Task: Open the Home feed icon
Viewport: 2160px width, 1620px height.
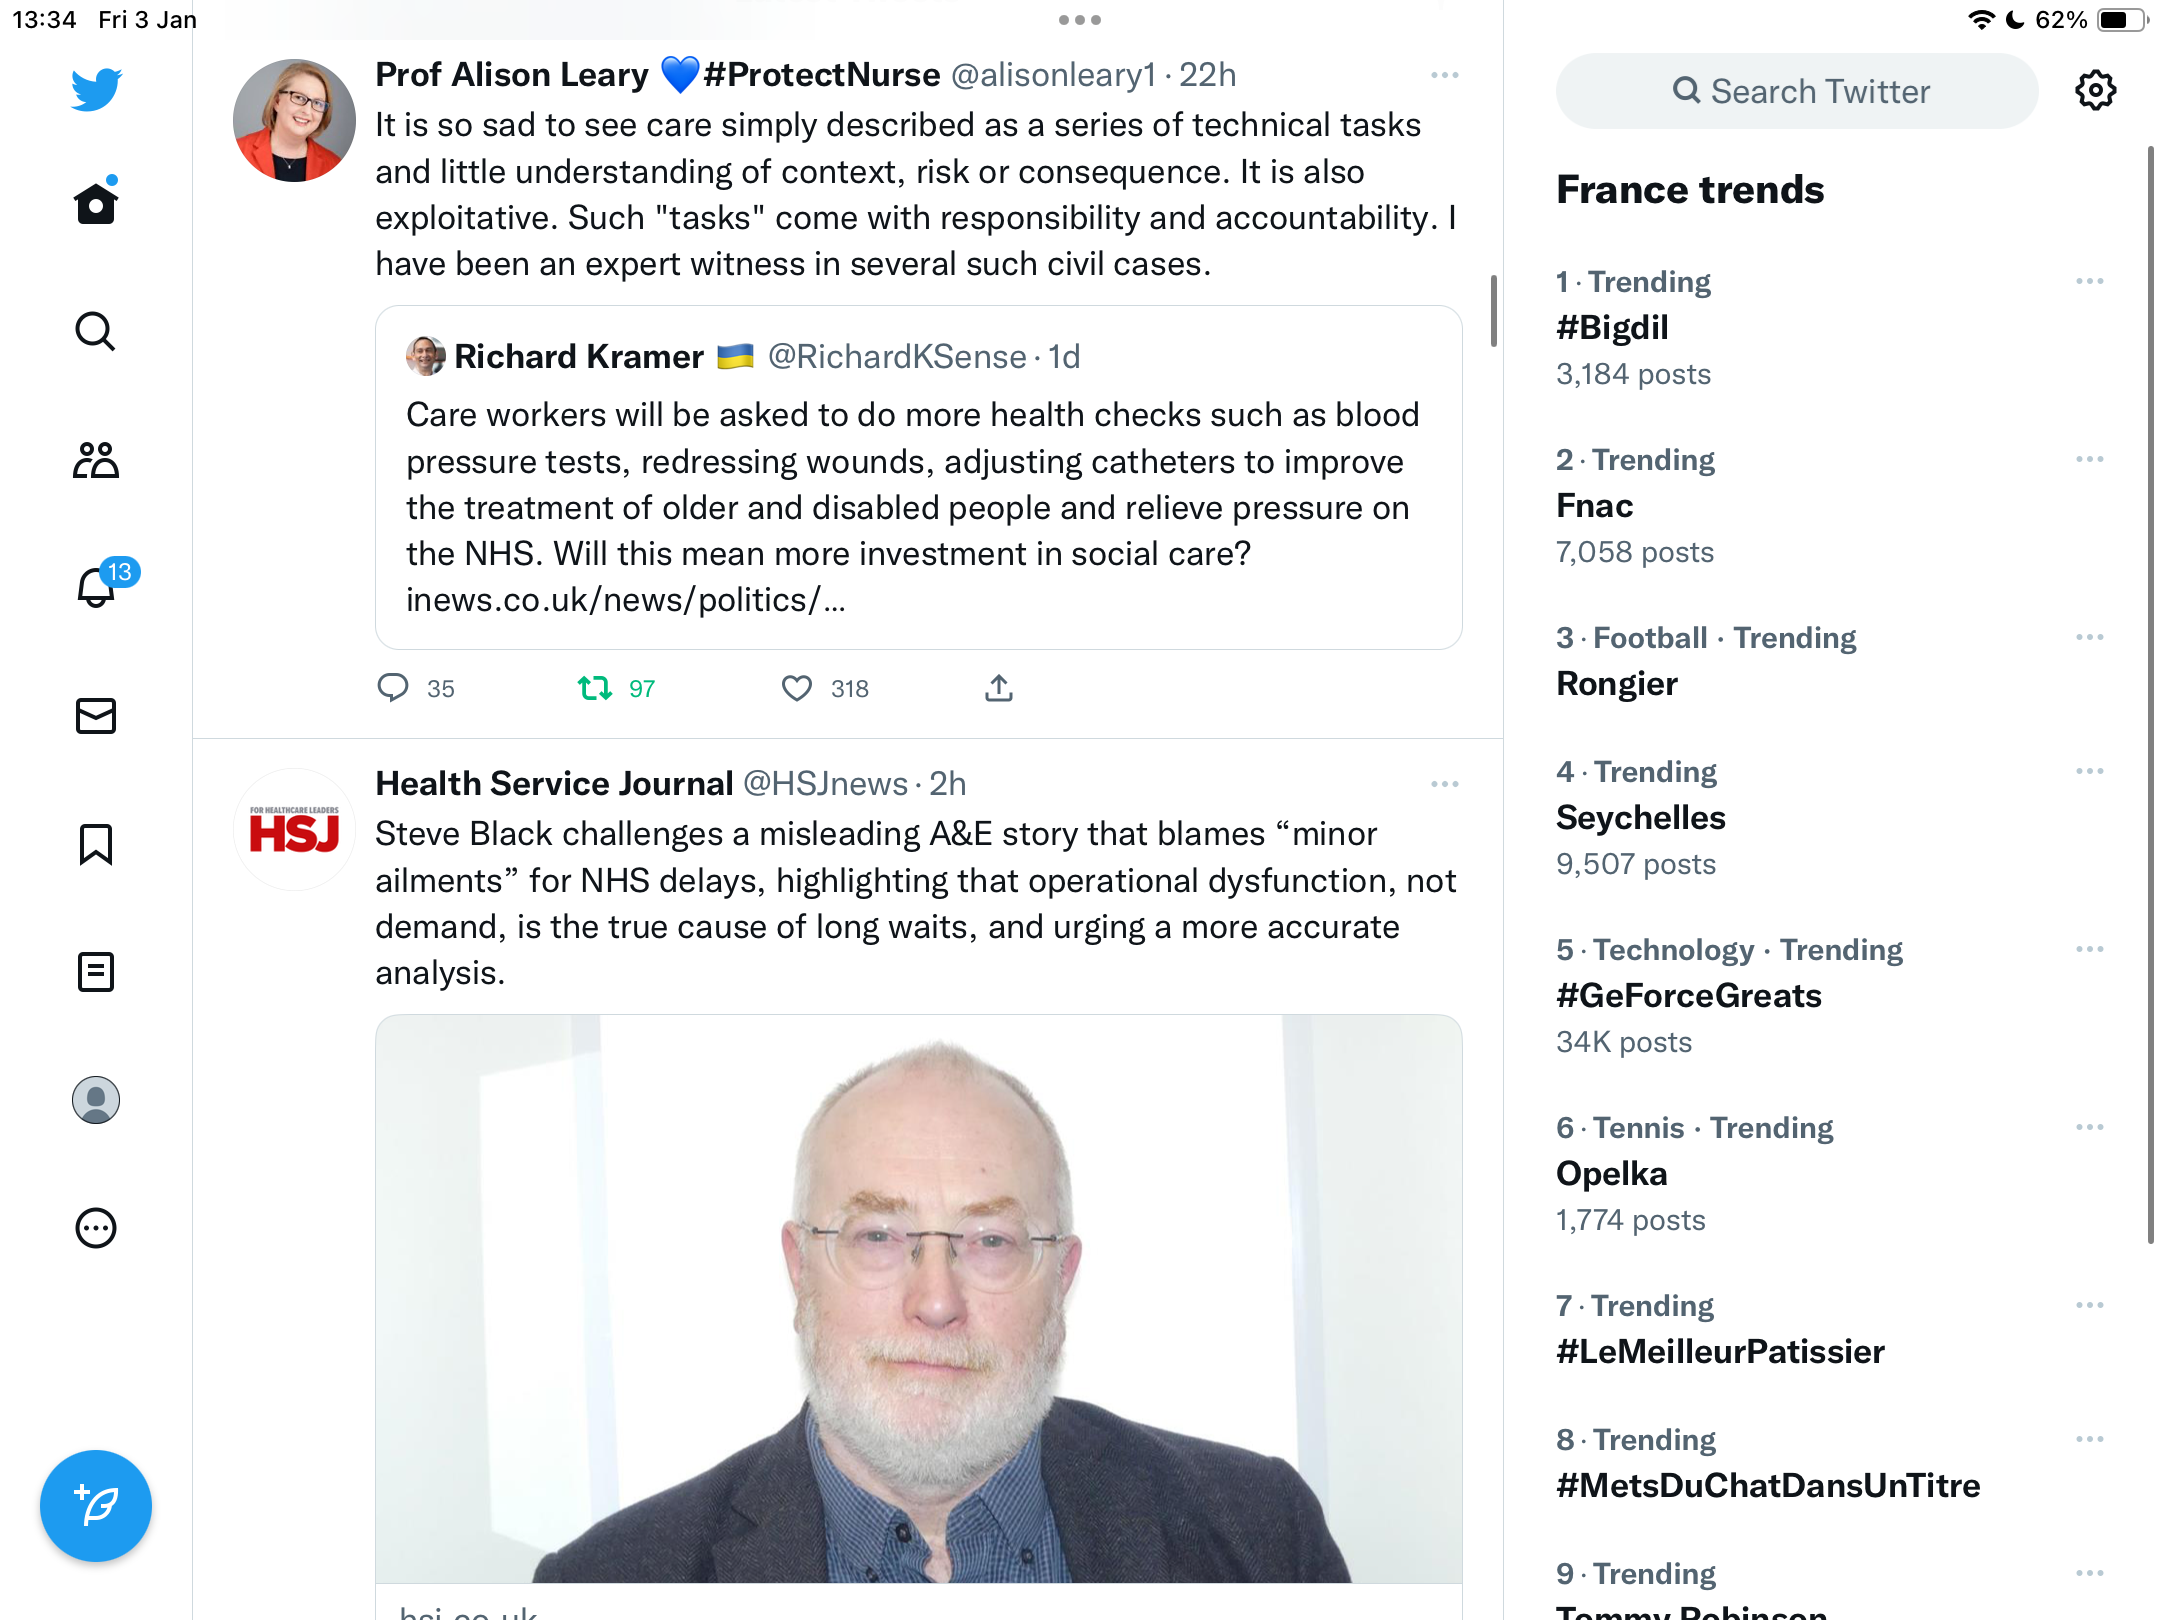Action: click(96, 203)
